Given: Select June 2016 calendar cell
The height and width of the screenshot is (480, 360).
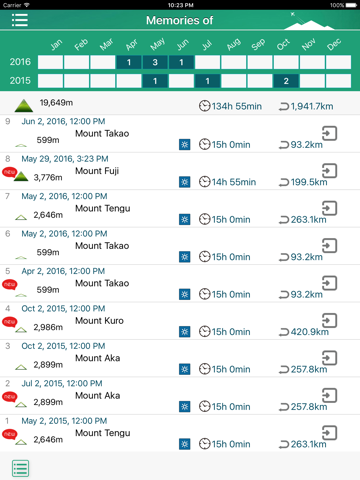Looking at the screenshot, I should [181, 62].
